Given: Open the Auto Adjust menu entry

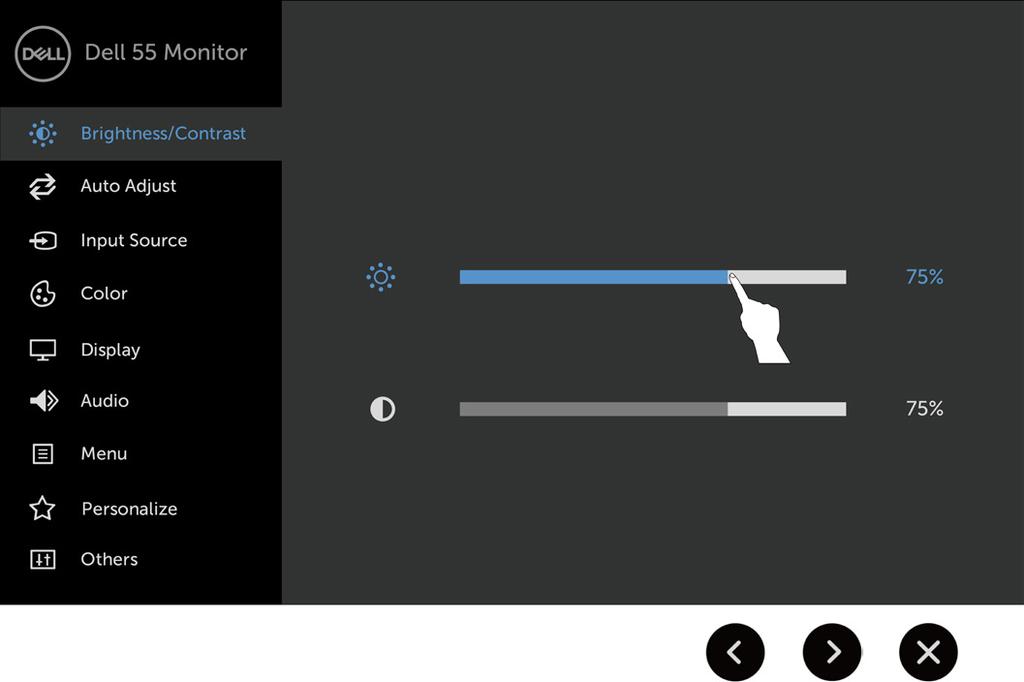Looking at the screenshot, I should (x=128, y=187).
